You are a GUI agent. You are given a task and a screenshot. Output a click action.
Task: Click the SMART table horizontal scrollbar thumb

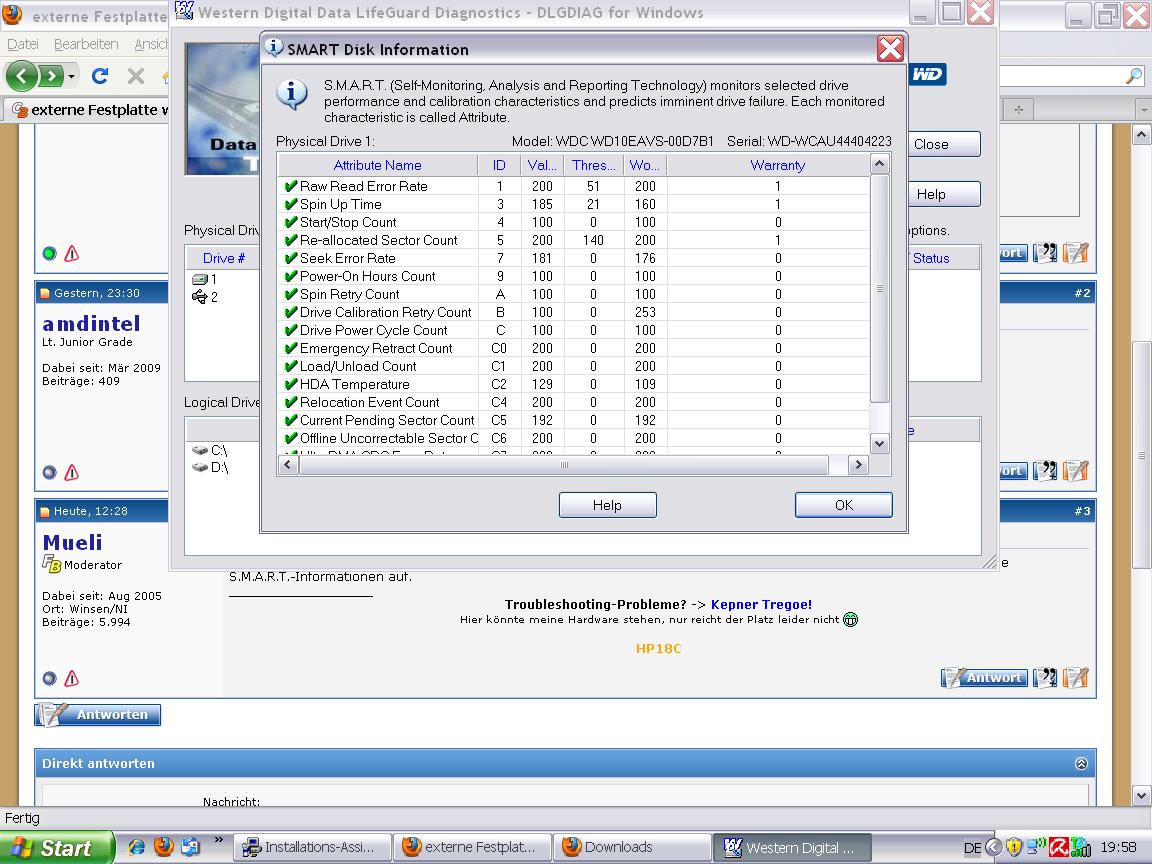(564, 464)
